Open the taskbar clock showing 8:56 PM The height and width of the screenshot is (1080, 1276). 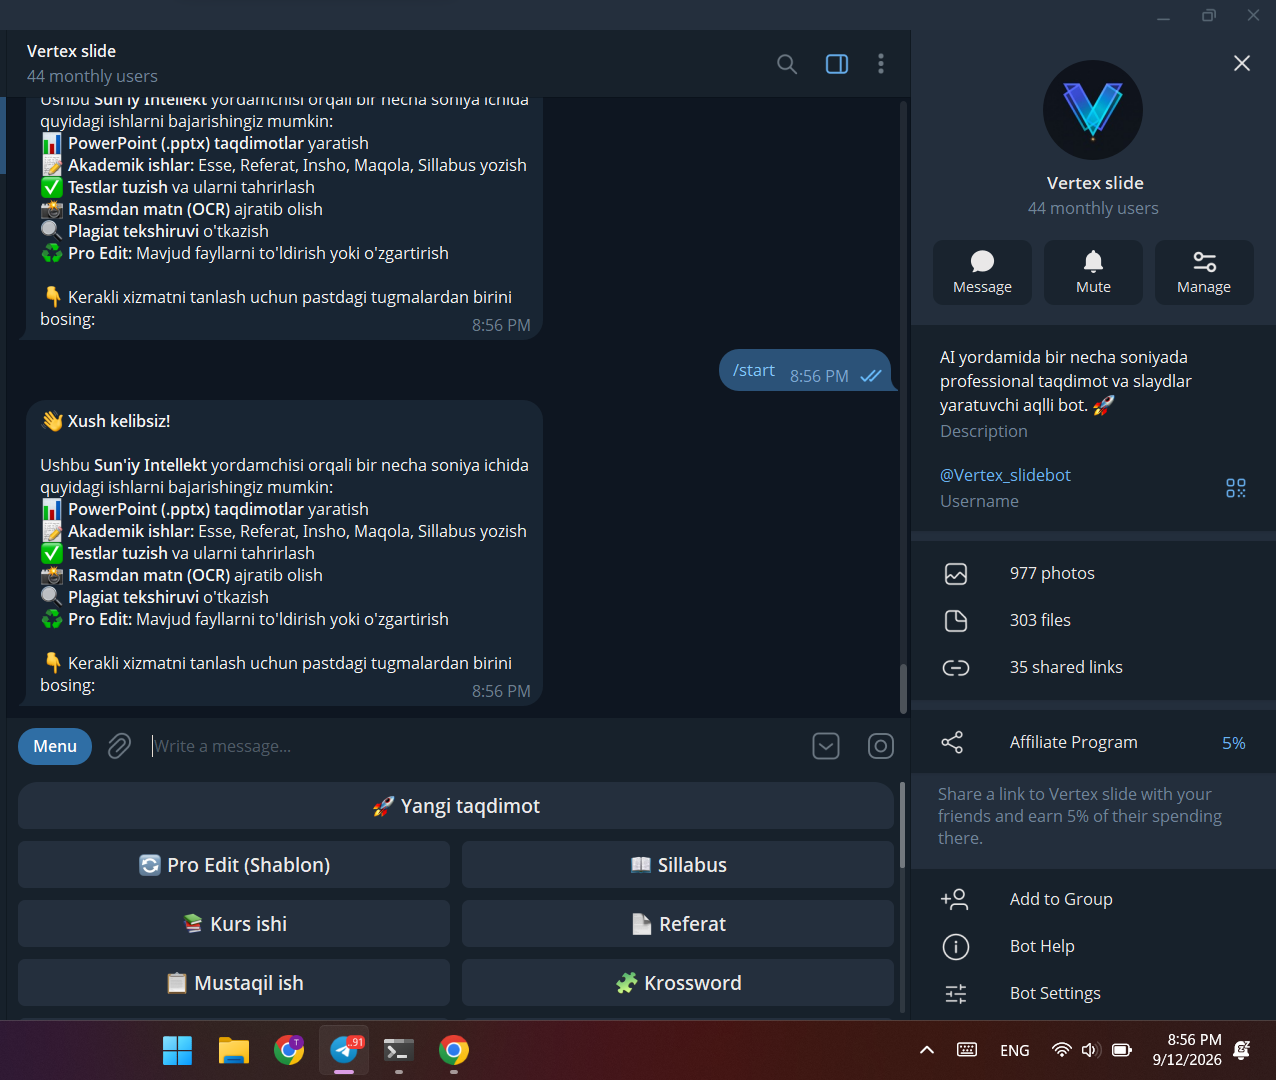[x=1187, y=1050]
